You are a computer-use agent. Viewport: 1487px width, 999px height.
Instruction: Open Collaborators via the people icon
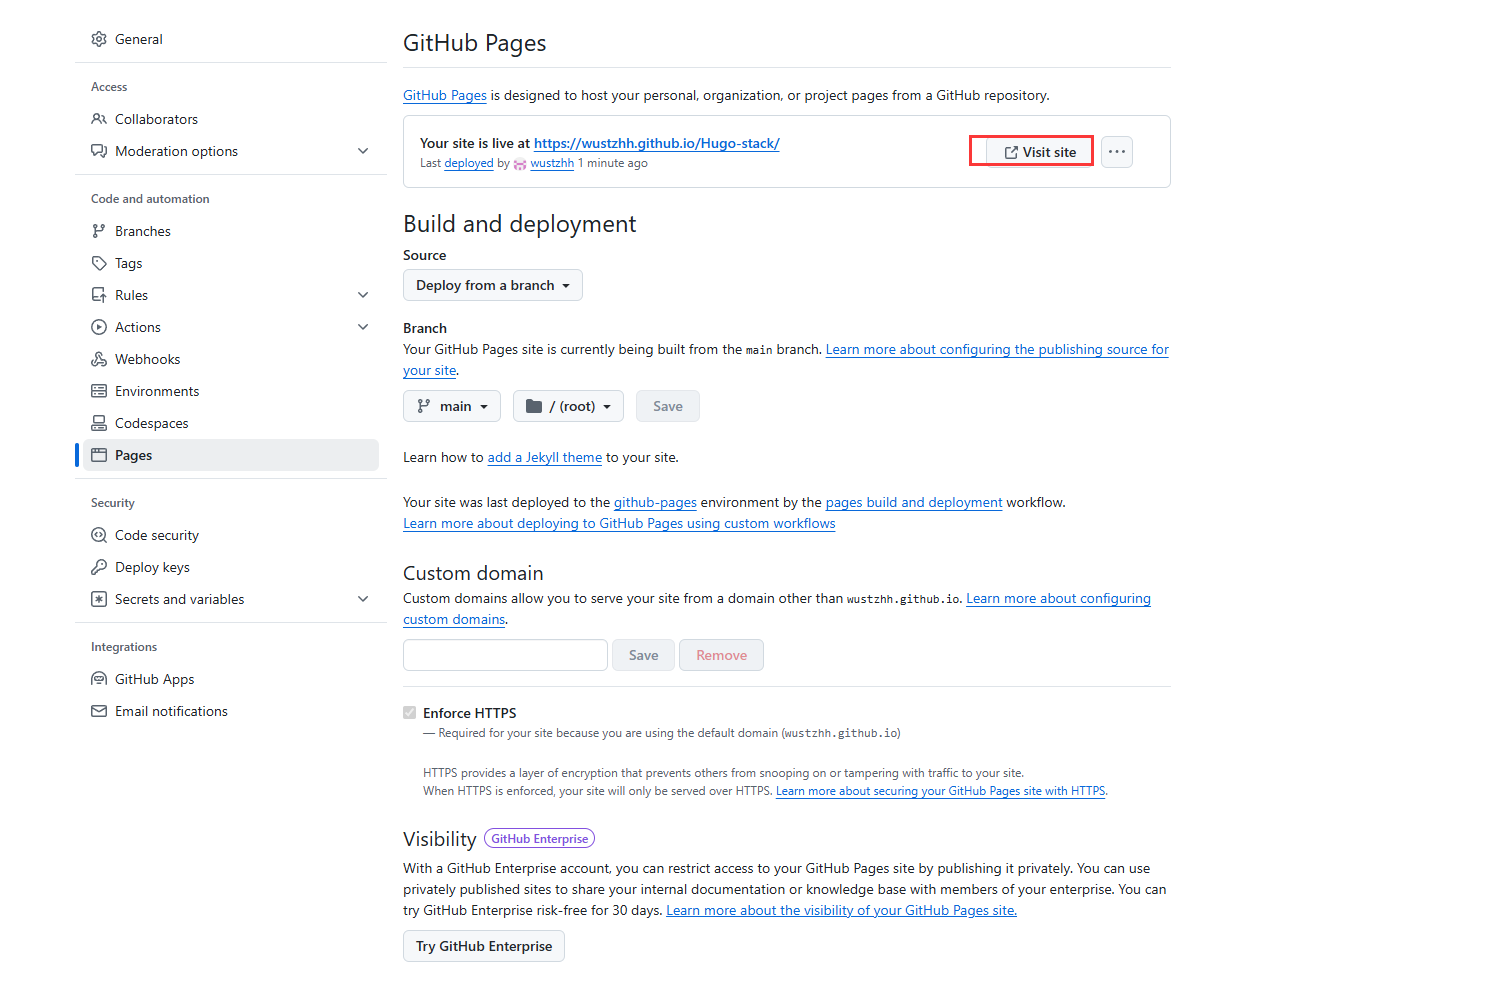coord(99,119)
